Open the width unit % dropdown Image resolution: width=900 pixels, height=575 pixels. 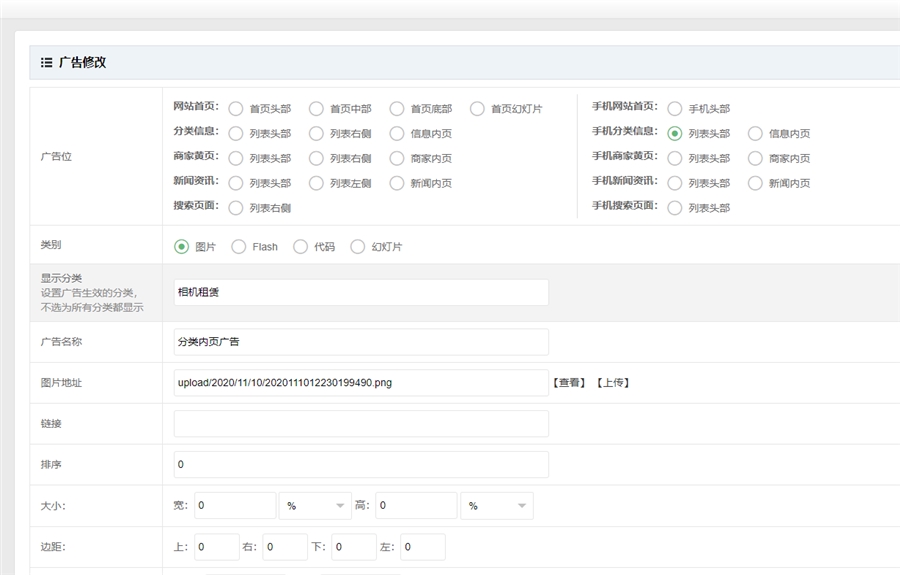(315, 506)
